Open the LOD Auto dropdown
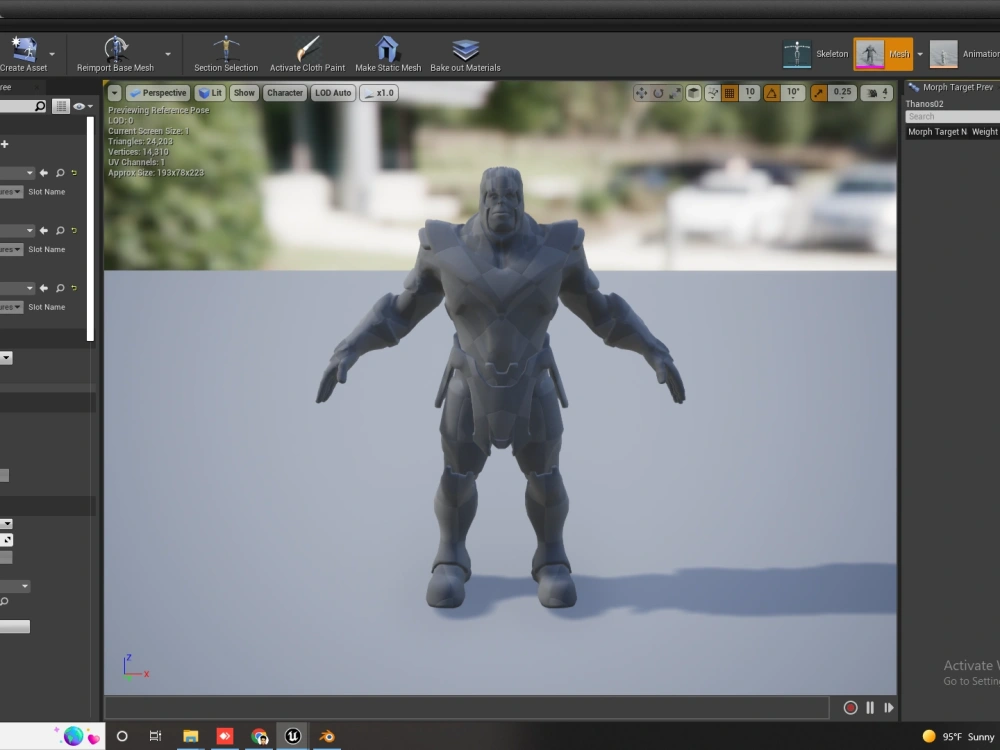1000x750 pixels. pyautogui.click(x=332, y=92)
